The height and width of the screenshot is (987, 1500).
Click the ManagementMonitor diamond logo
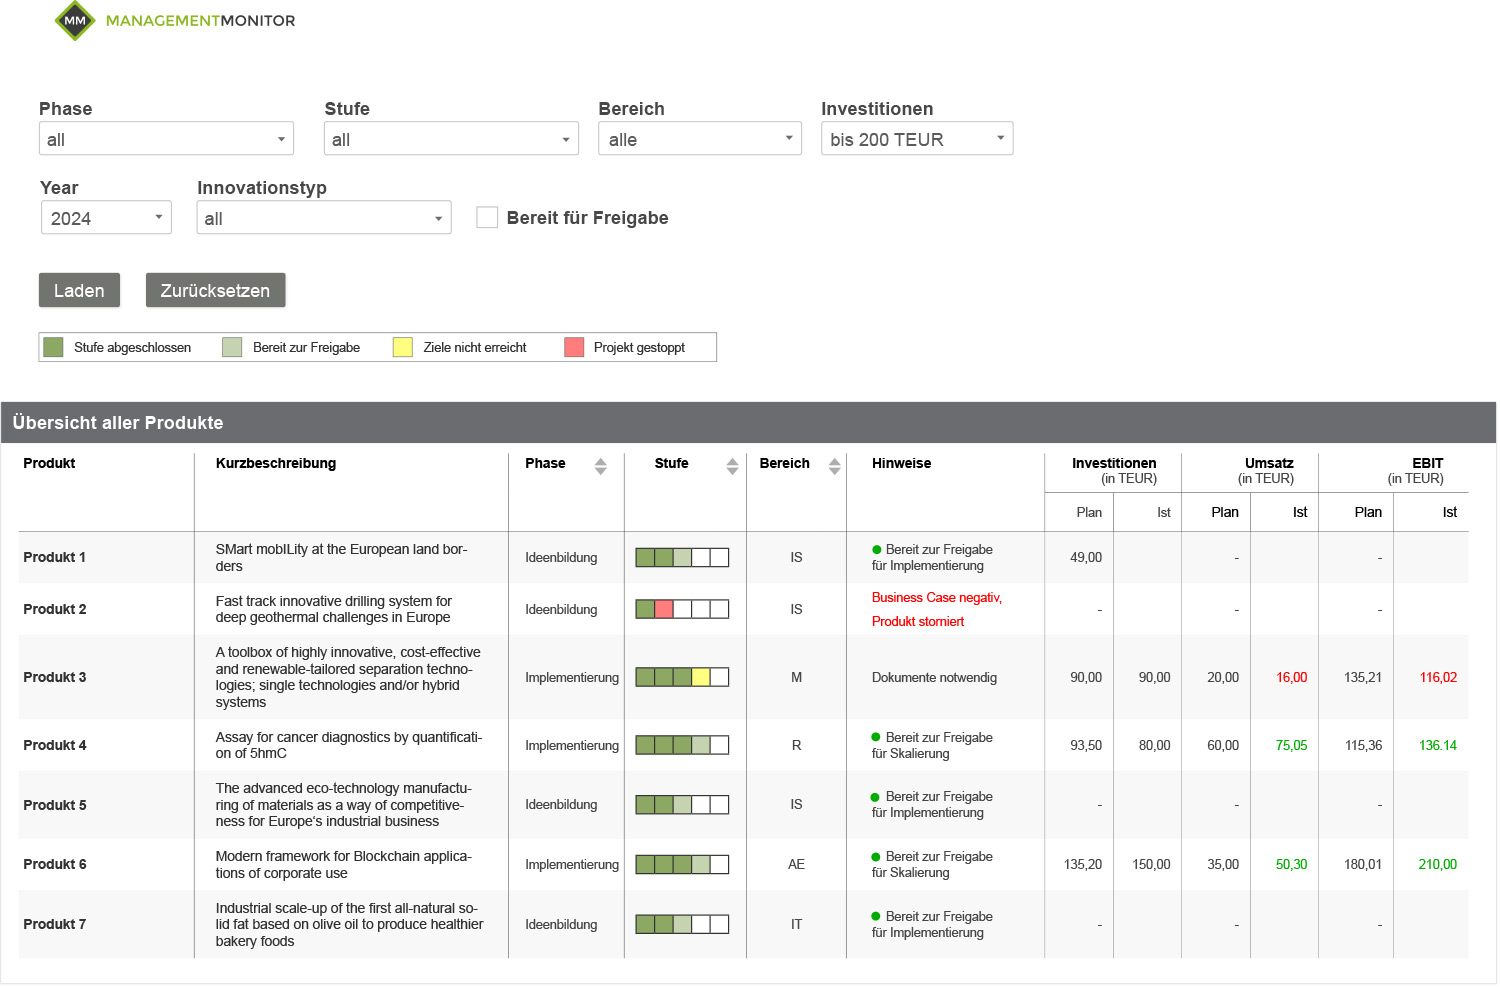pyautogui.click(x=75, y=20)
